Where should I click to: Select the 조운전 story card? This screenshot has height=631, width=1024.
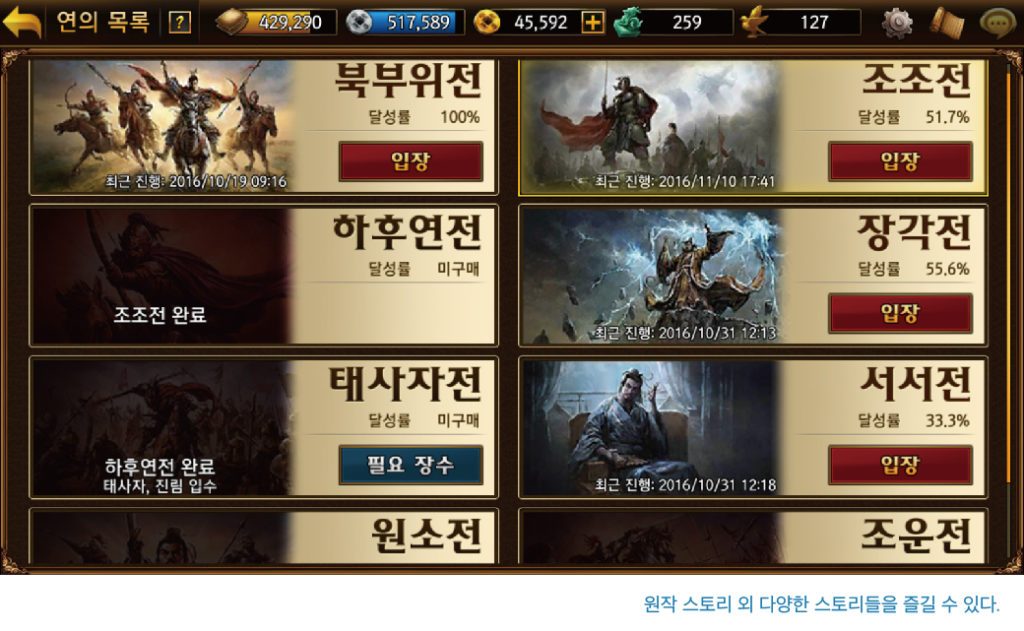[x=753, y=536]
